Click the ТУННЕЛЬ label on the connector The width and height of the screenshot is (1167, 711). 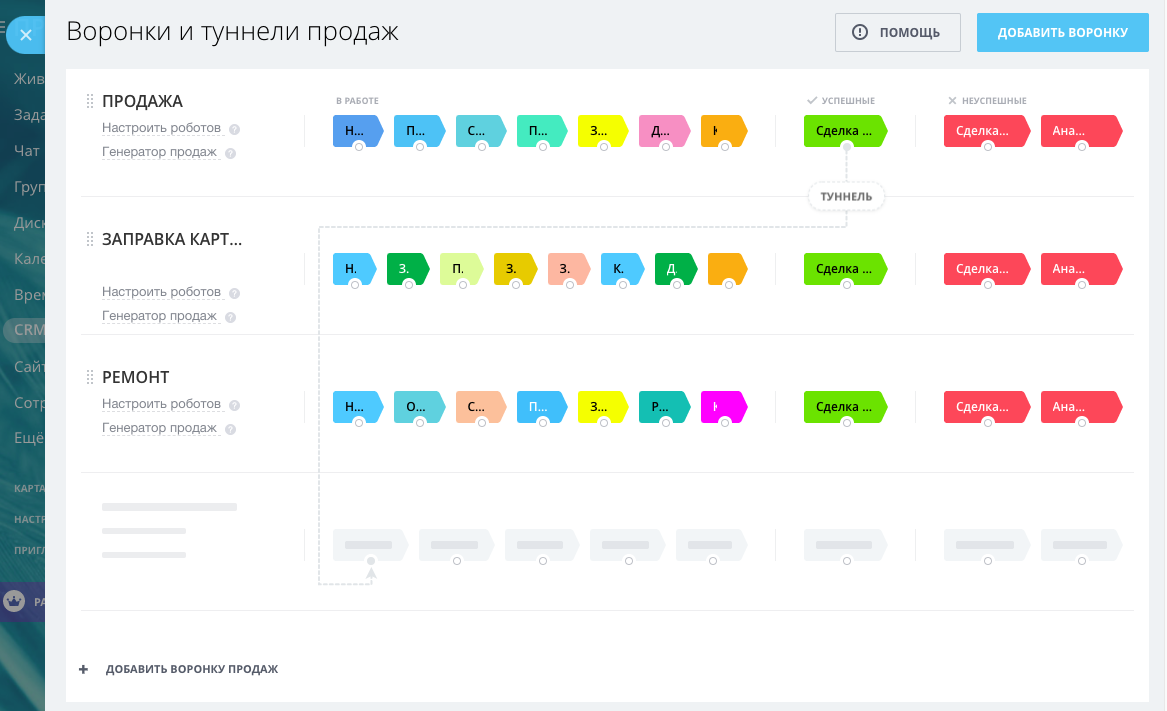(x=846, y=197)
